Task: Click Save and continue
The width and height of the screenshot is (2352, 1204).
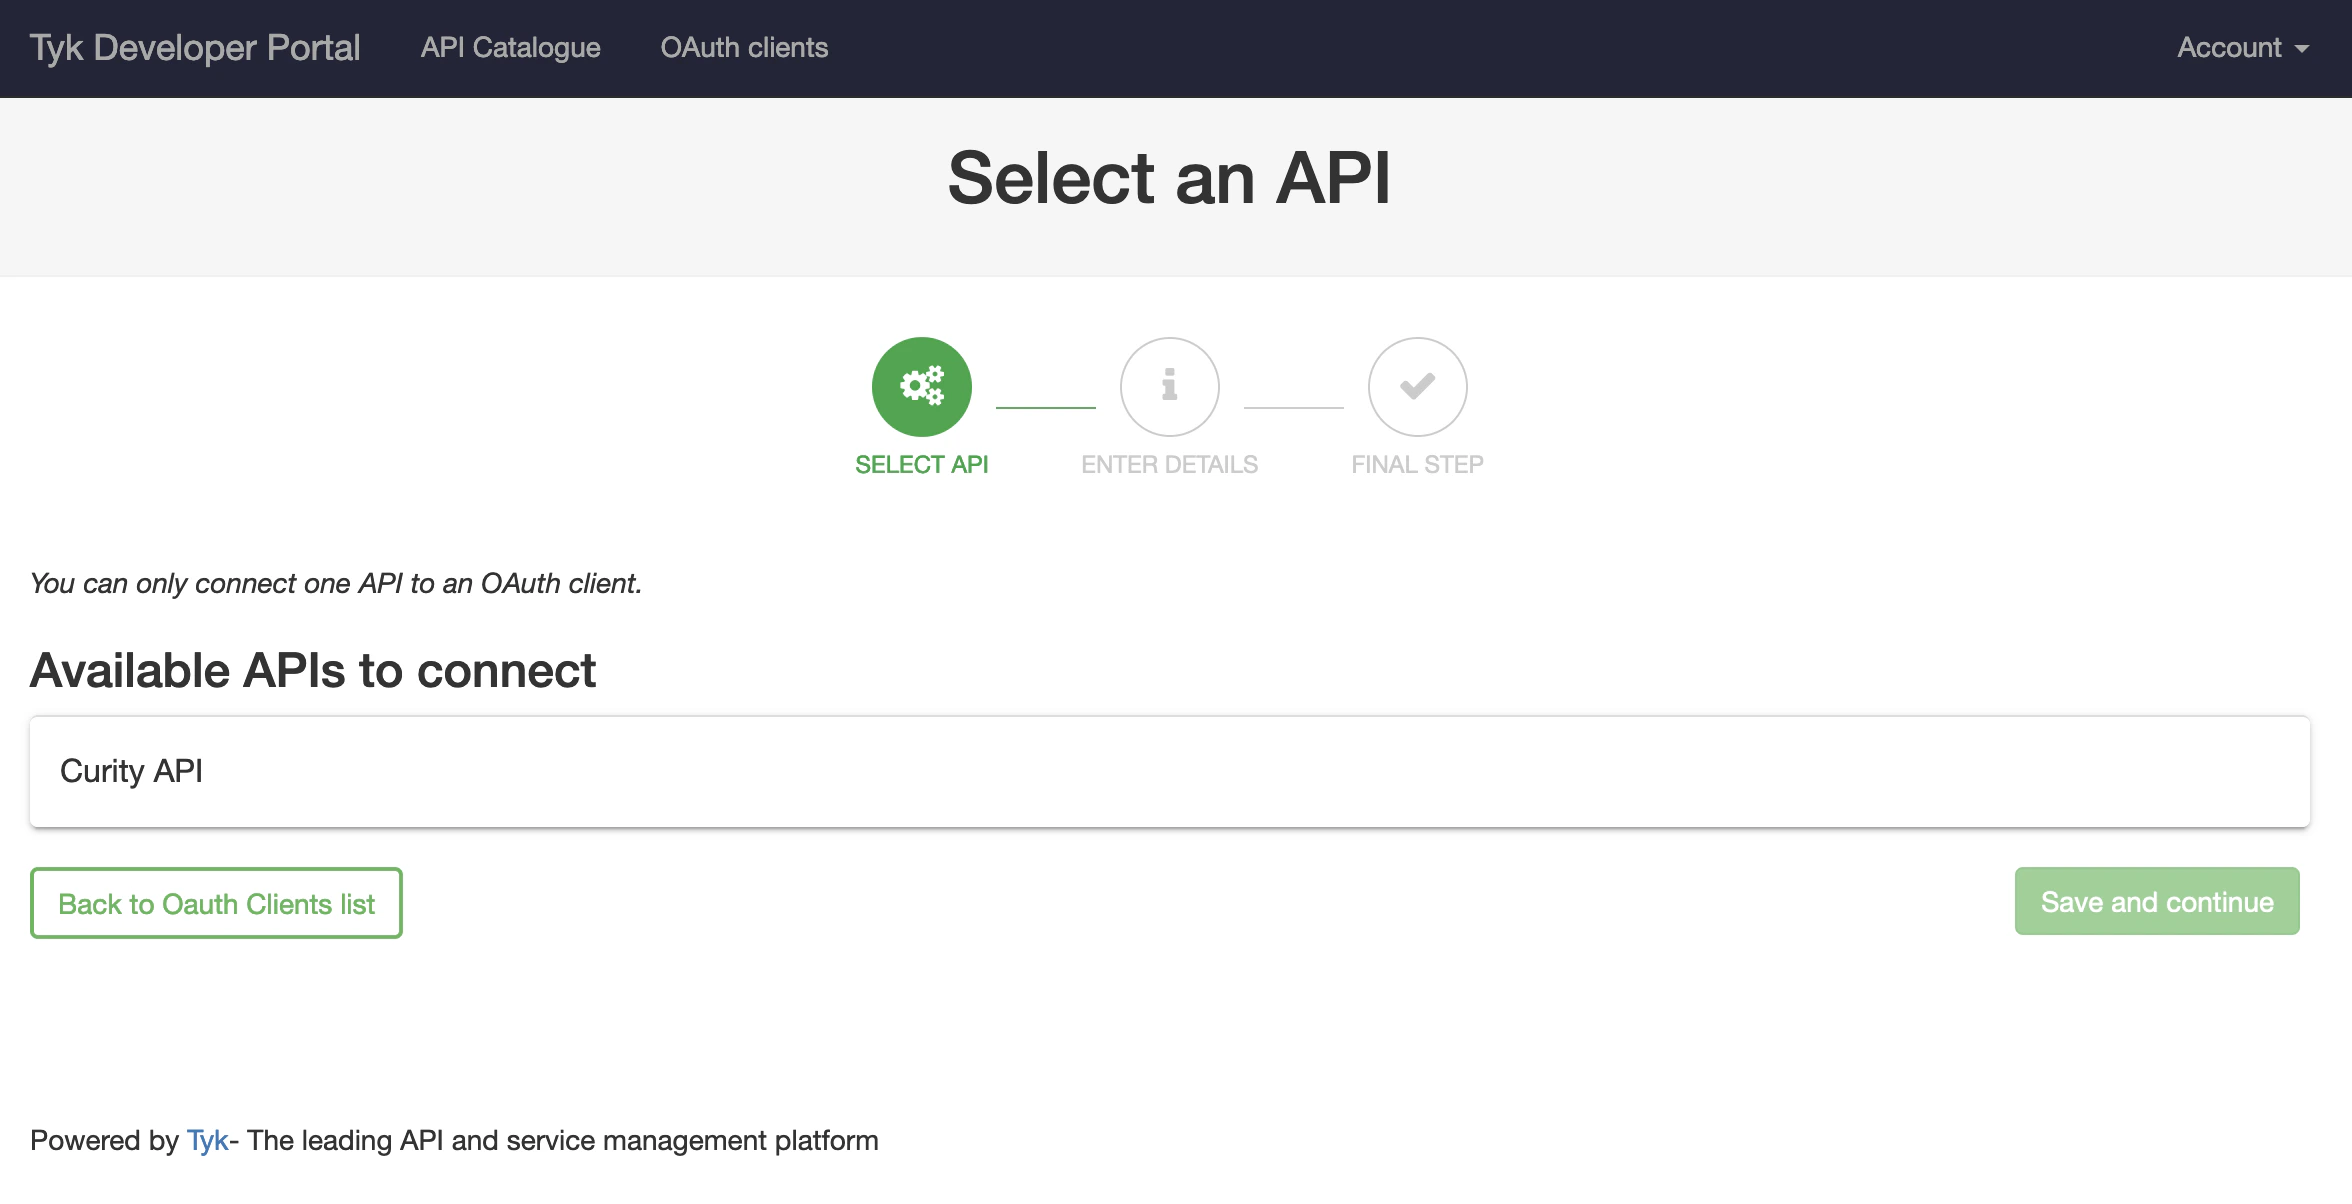Action: (x=2156, y=901)
